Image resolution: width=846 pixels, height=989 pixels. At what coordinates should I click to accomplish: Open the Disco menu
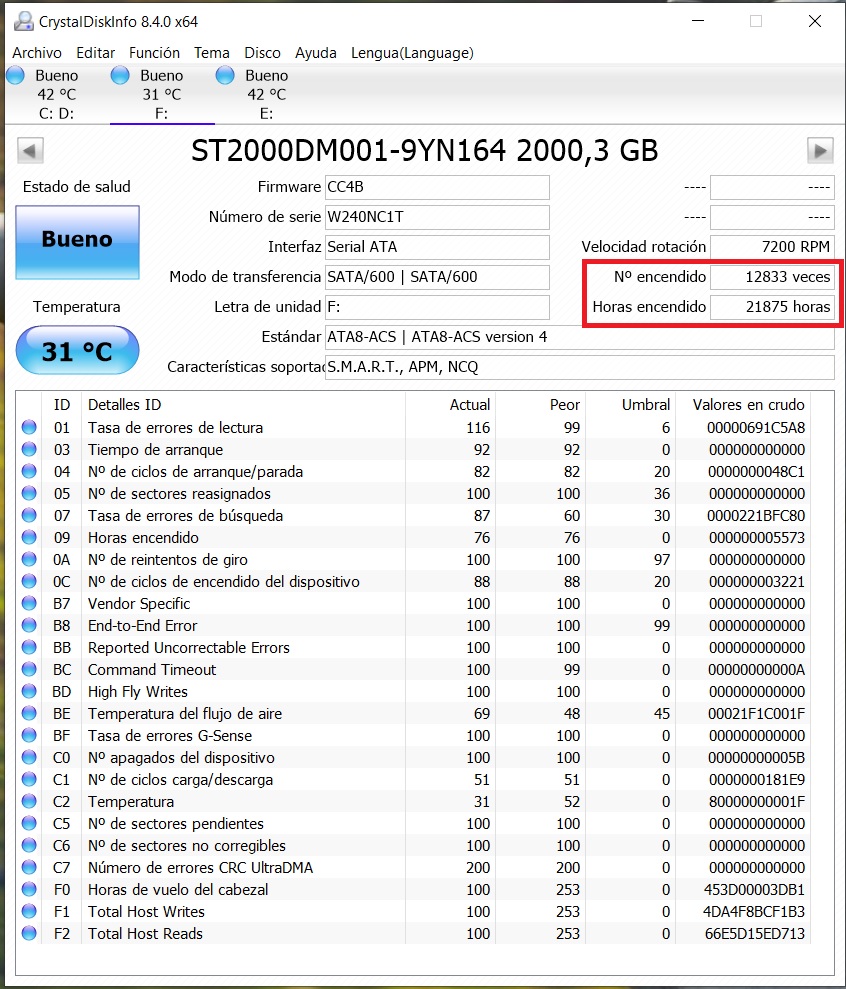tap(262, 53)
